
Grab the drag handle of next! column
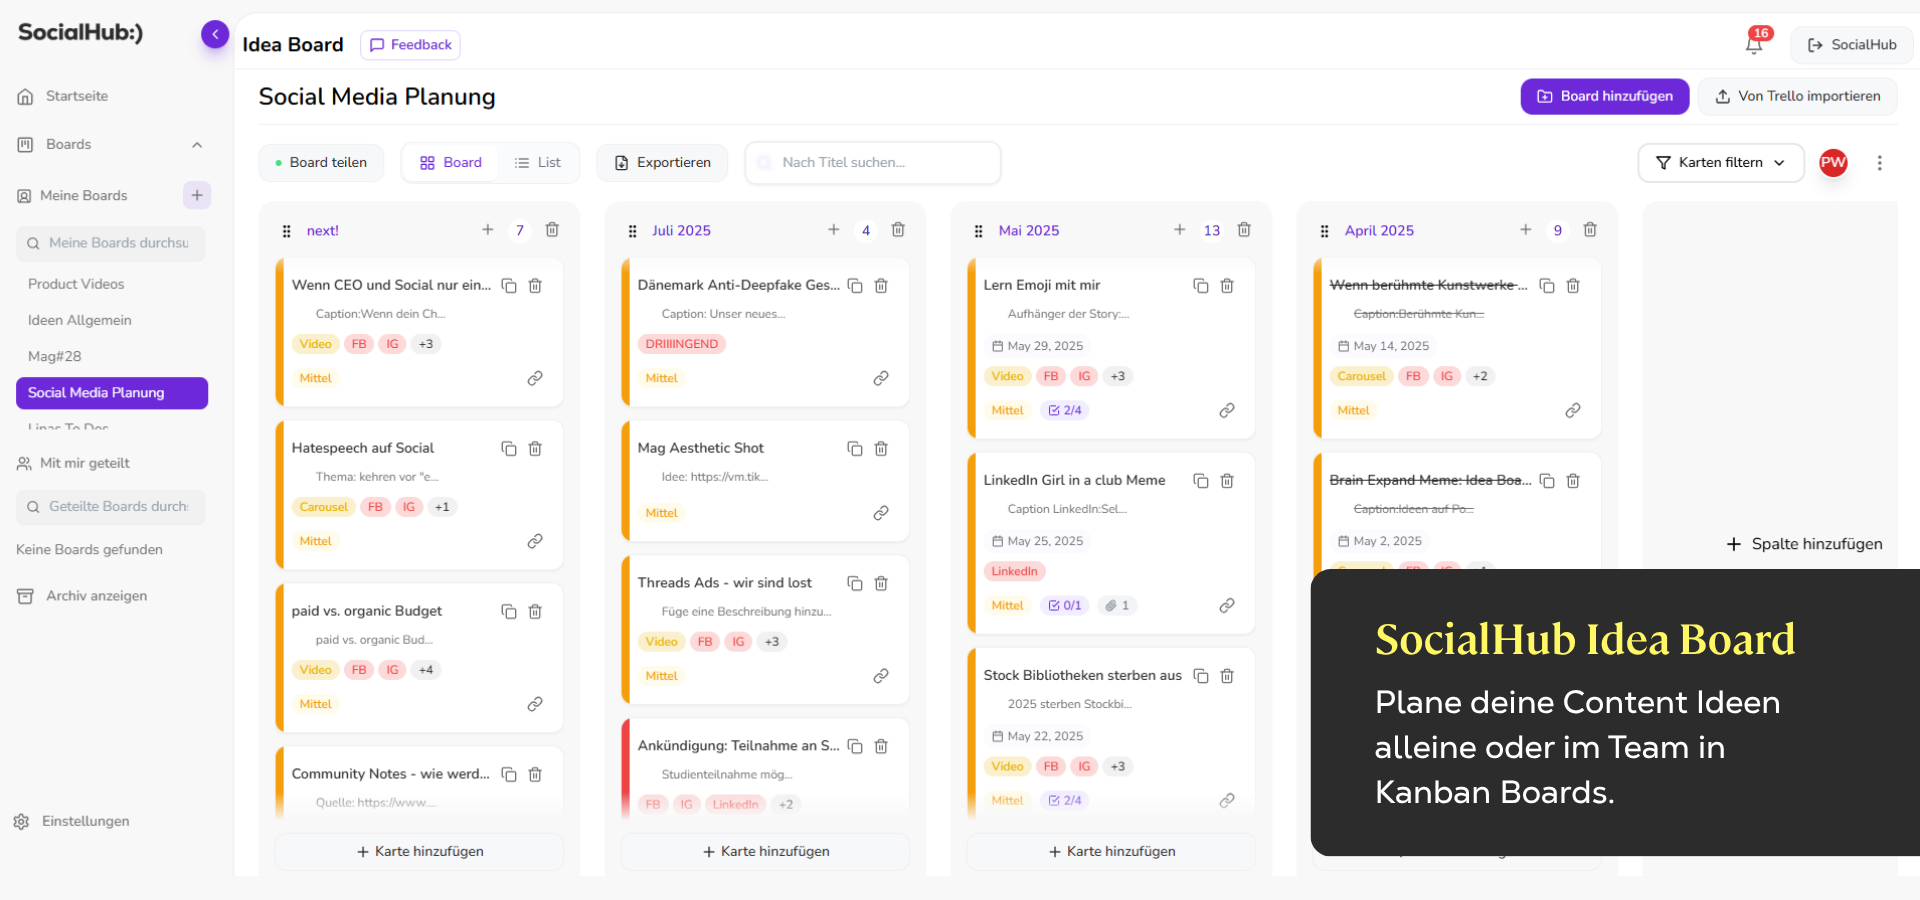tap(287, 231)
